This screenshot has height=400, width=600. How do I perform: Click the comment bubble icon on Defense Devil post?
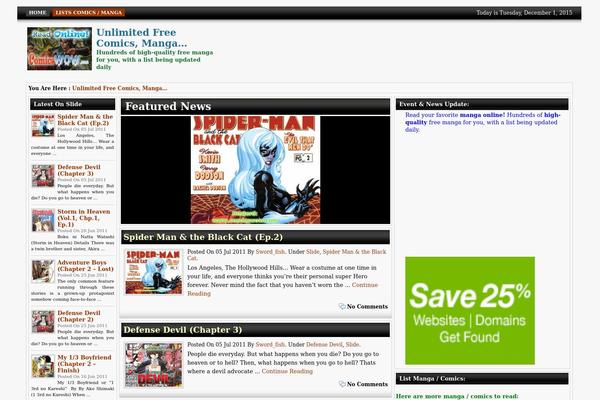(342, 384)
